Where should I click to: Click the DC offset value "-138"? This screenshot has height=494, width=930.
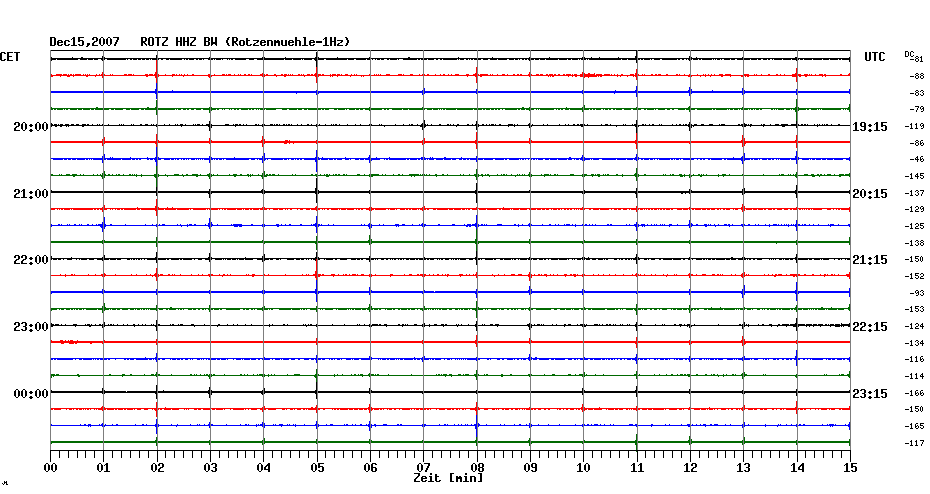click(915, 243)
